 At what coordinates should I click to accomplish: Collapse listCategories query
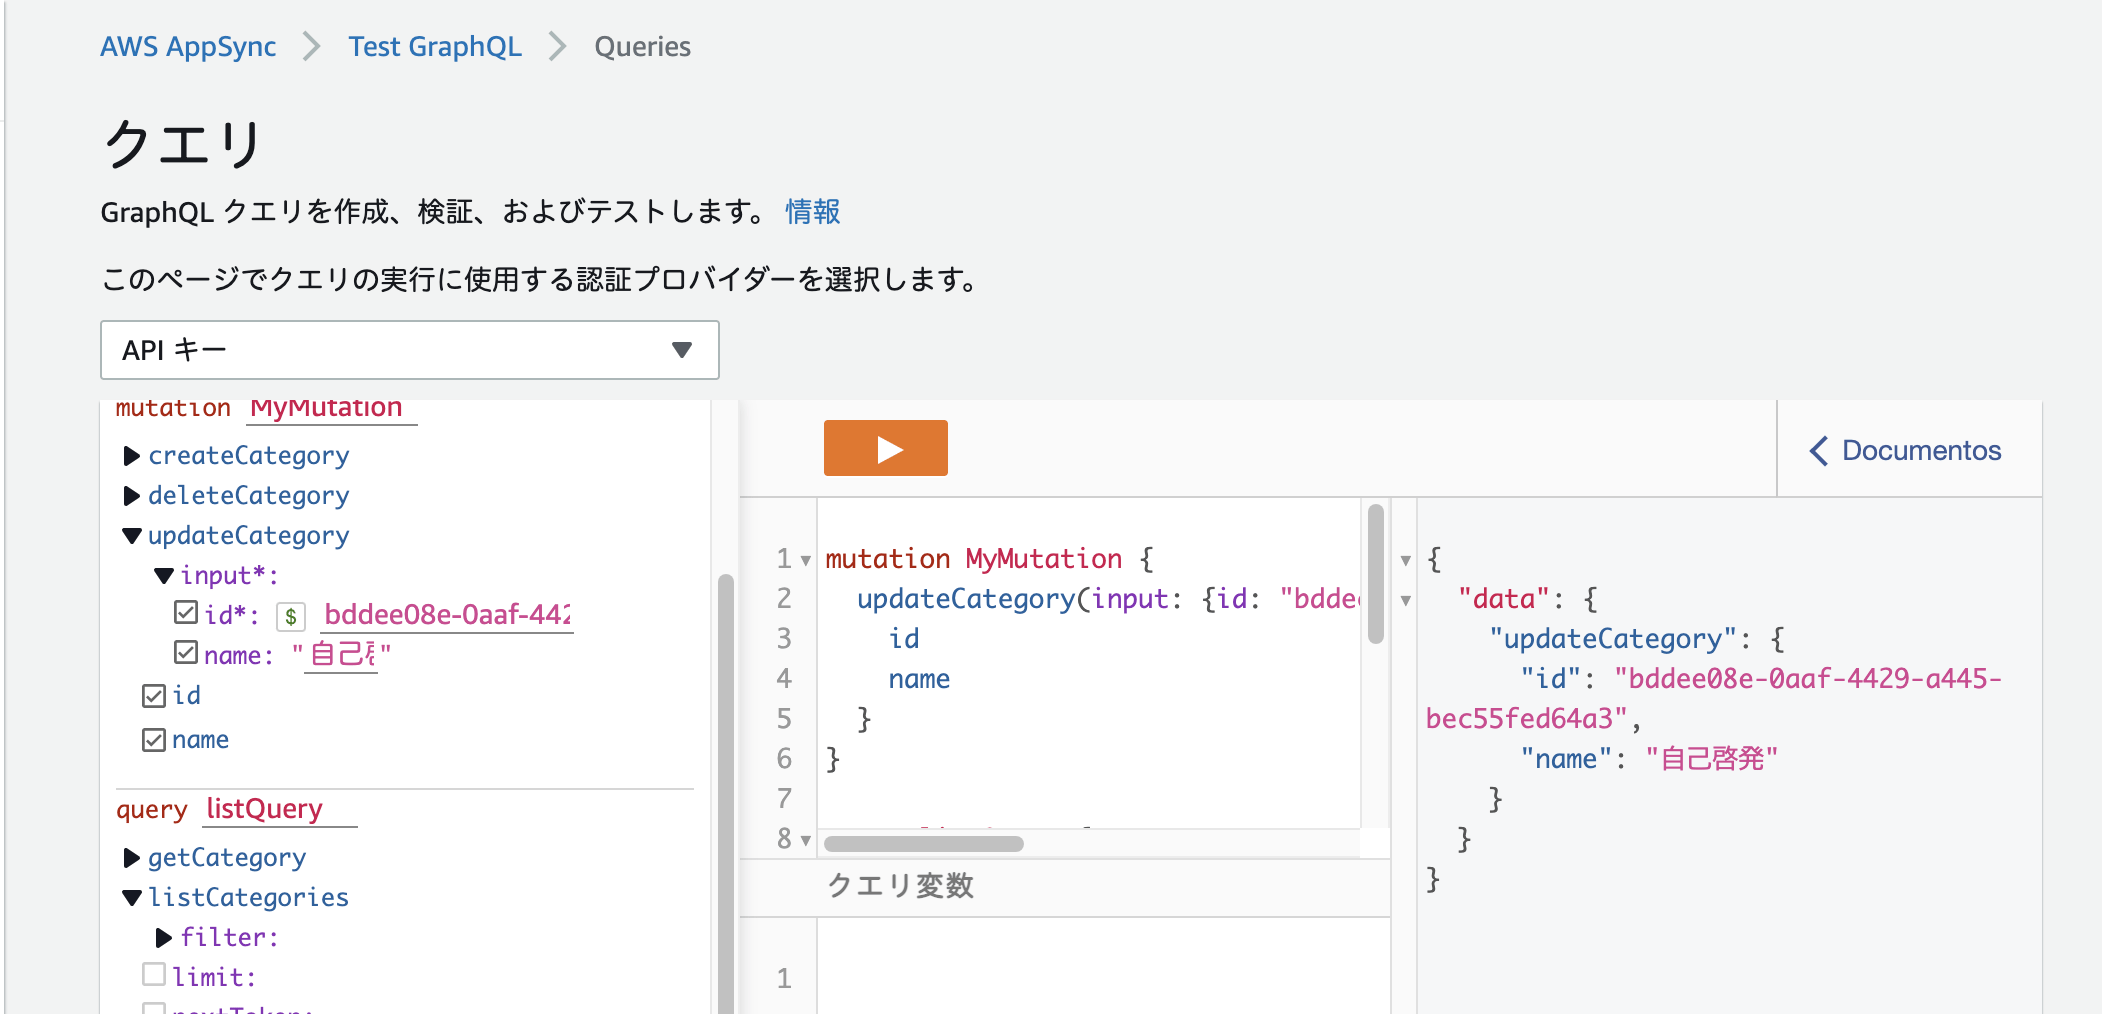131,898
